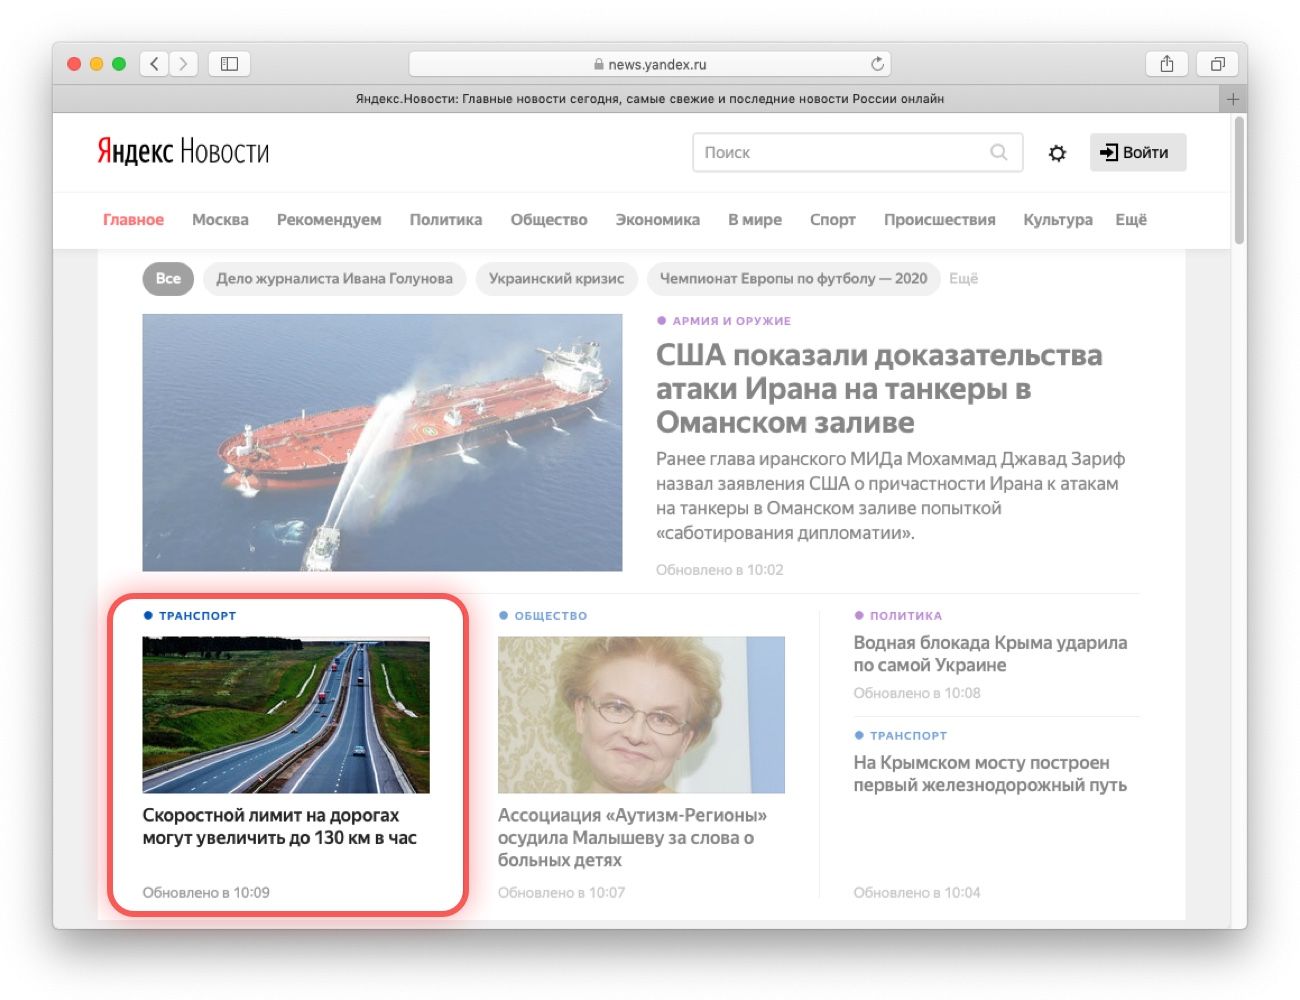Click the Safari forward arrow button

point(183,64)
